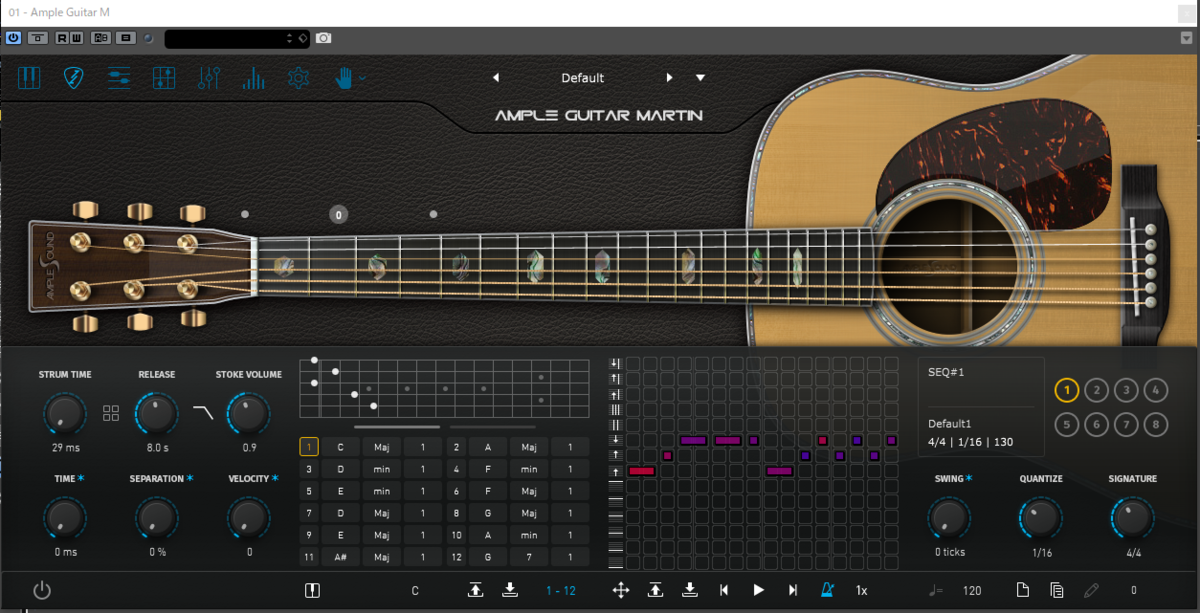This screenshot has width=1200, height=613.
Task: Play the strummer sequence
Action: (758, 590)
